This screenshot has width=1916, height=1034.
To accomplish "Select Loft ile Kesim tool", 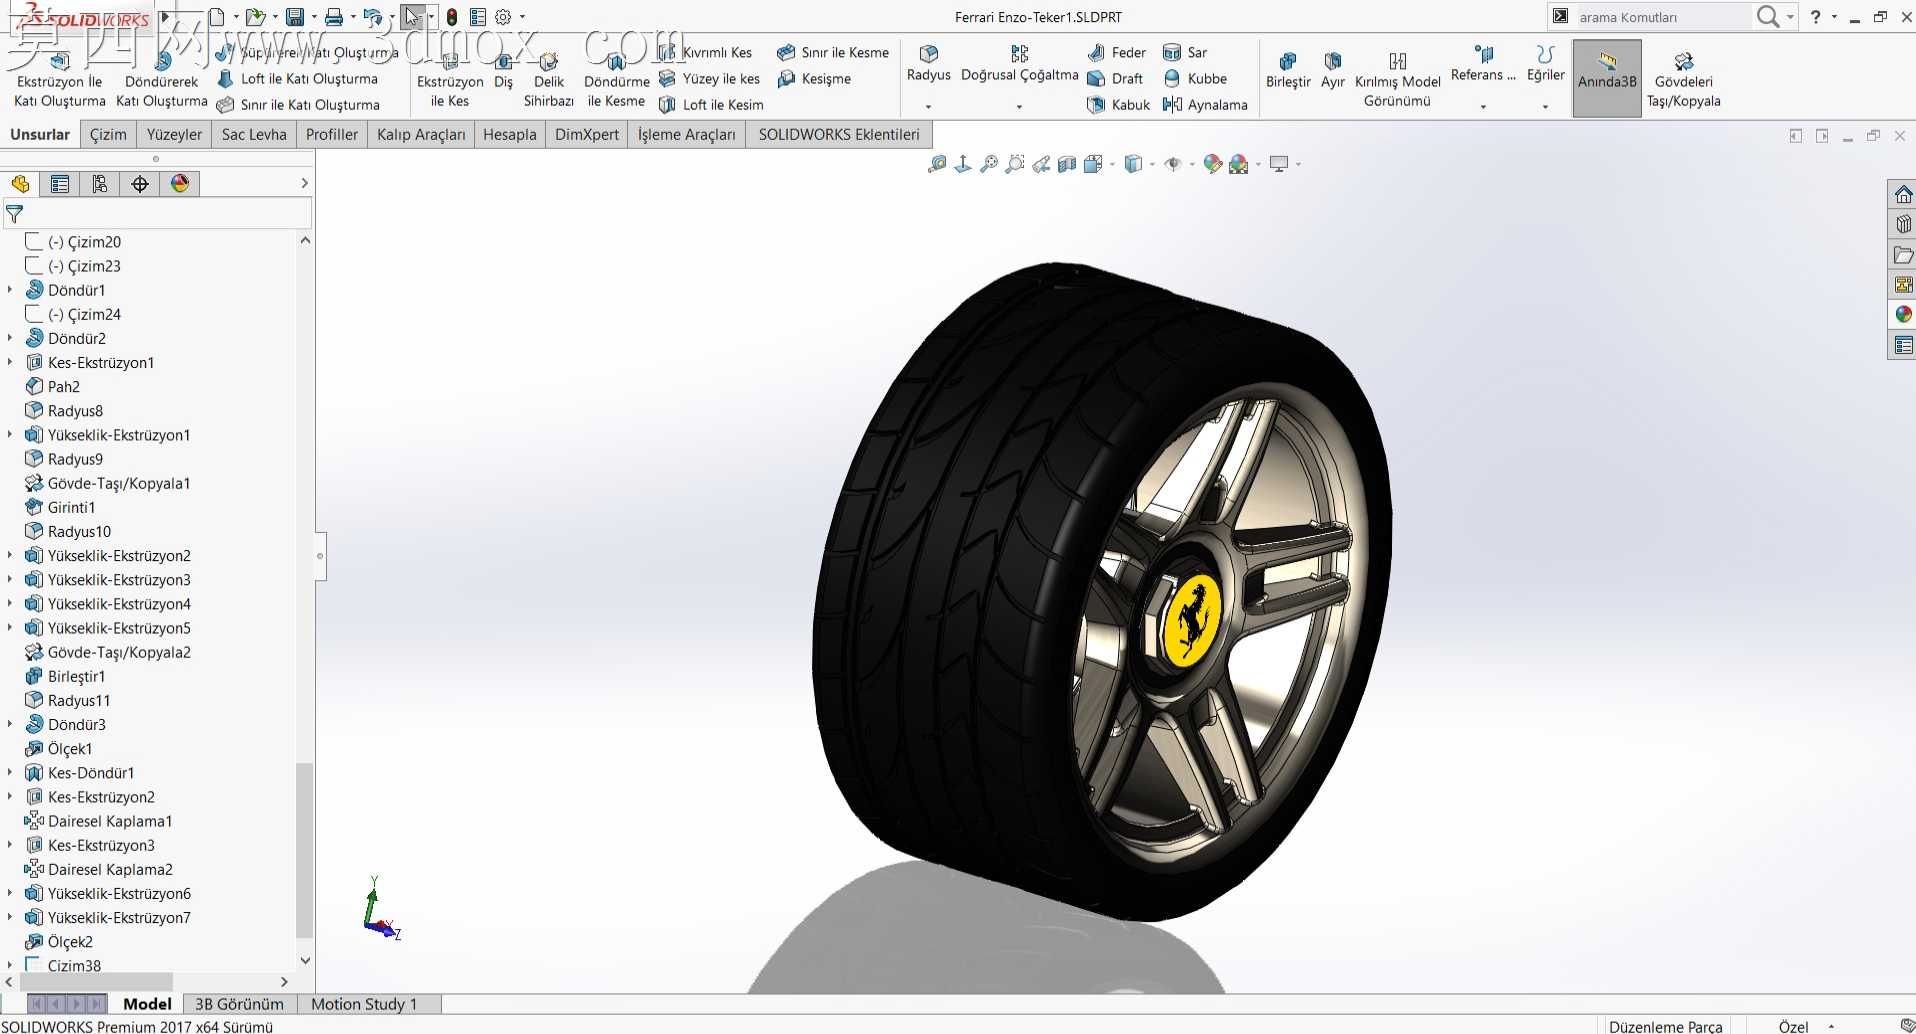I will pos(711,104).
